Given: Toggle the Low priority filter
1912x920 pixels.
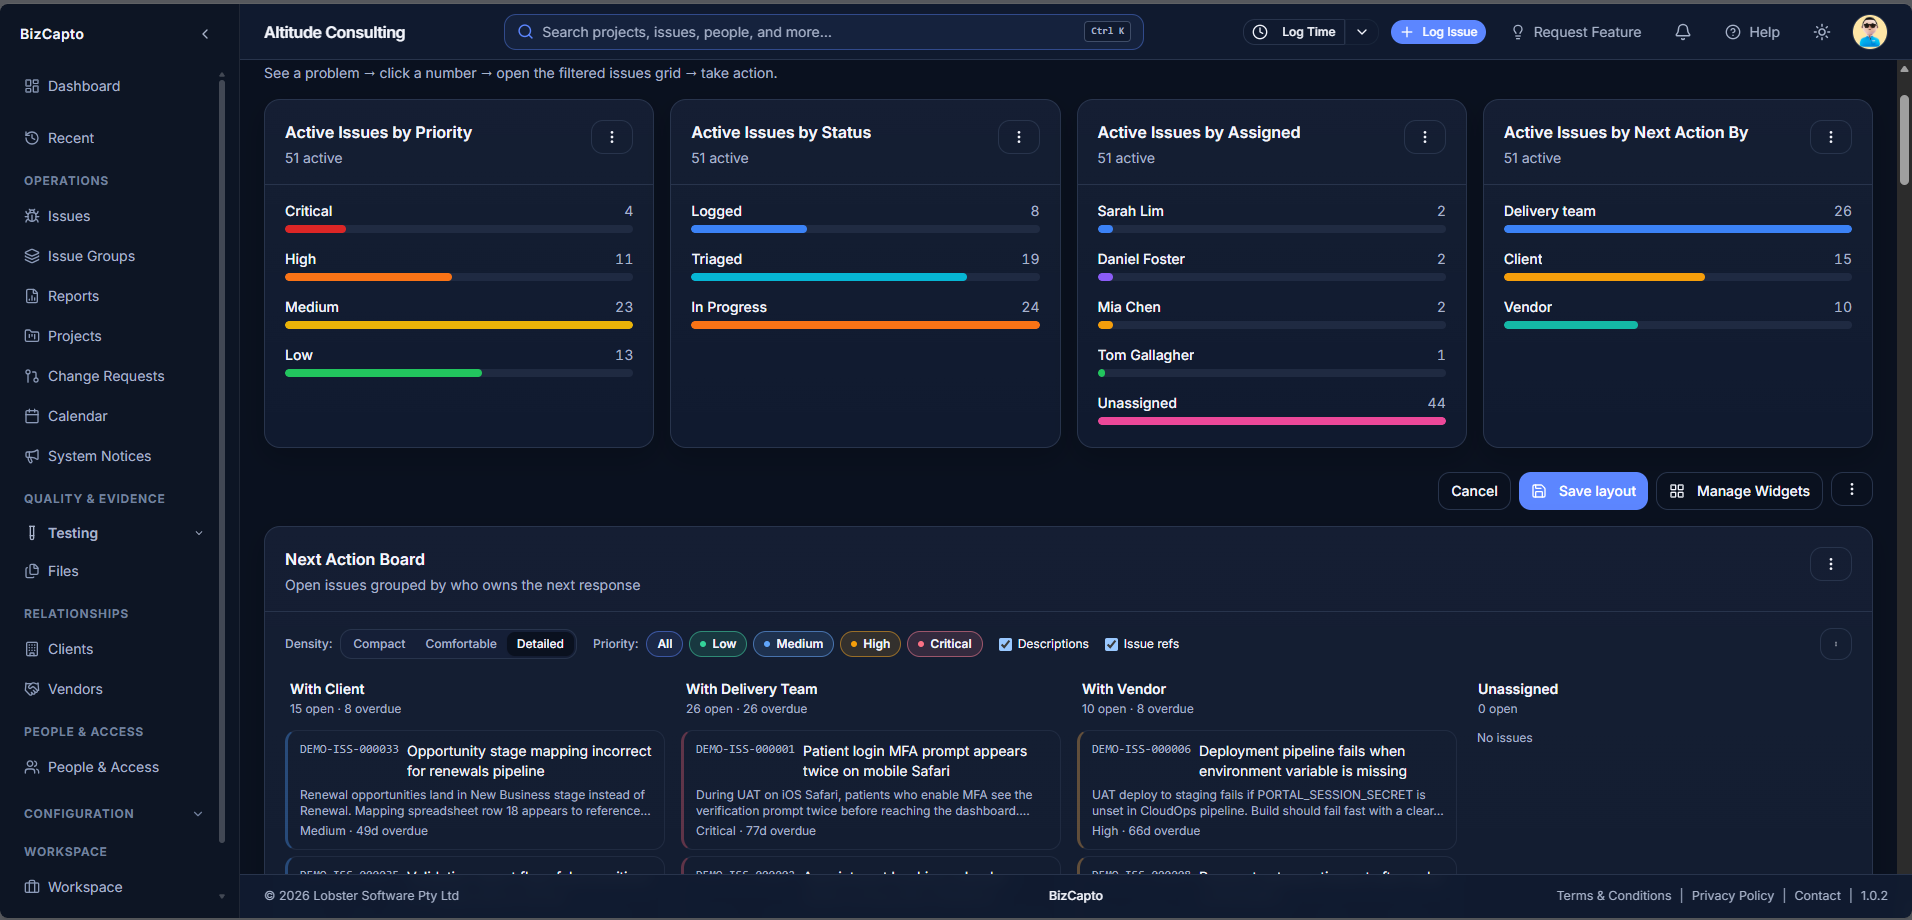Looking at the screenshot, I should 718,644.
